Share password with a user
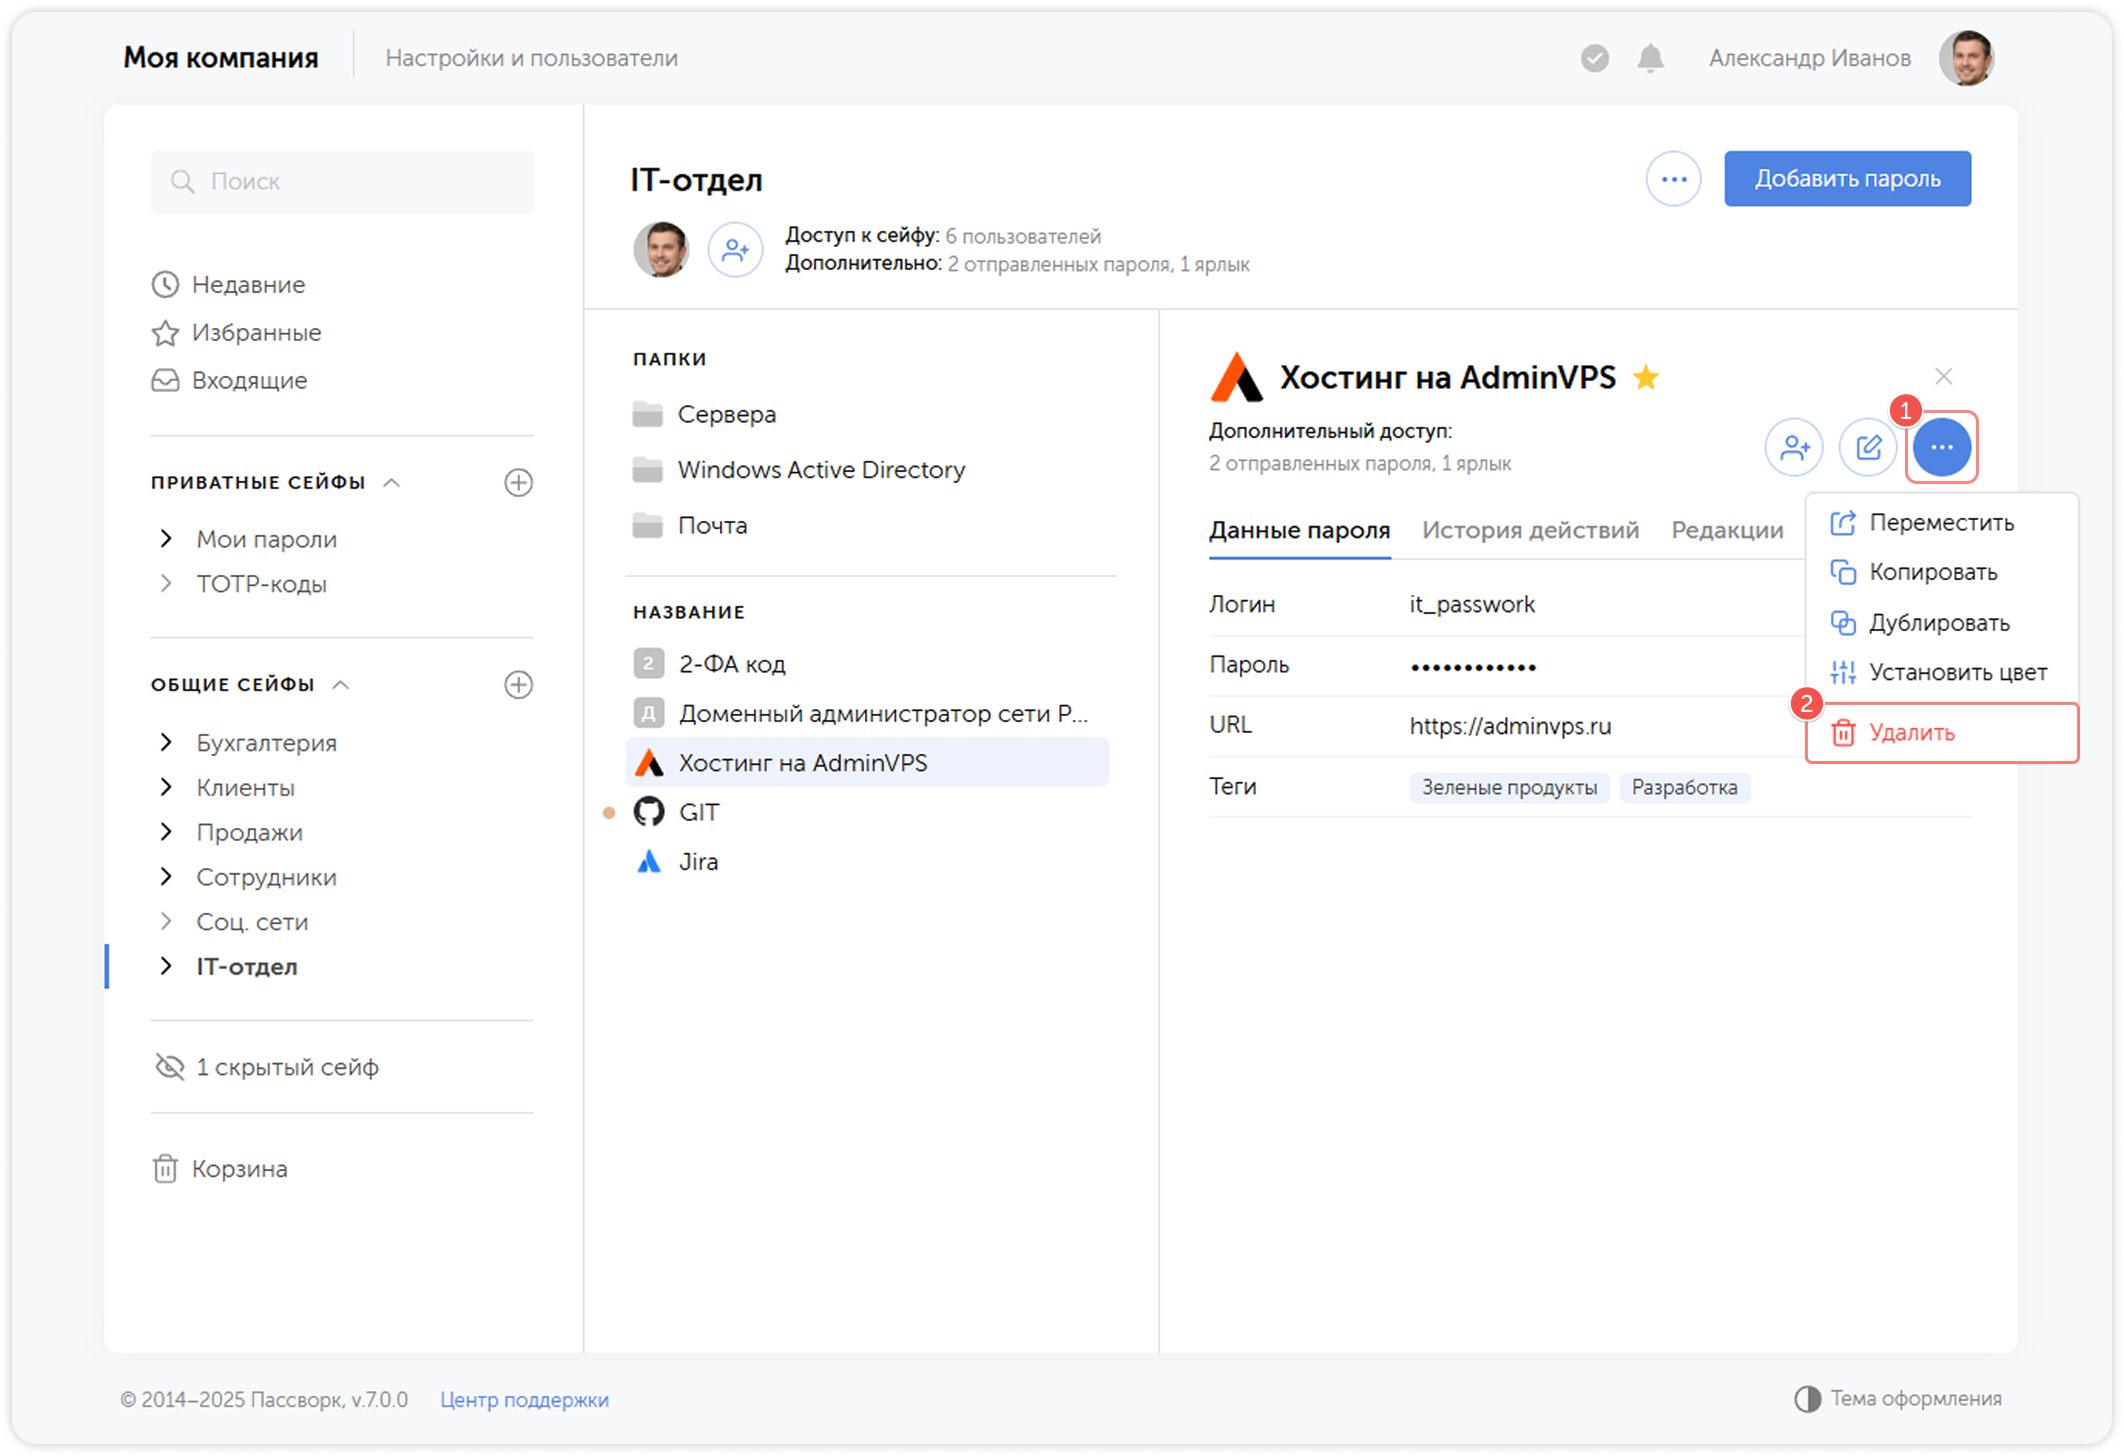 pyautogui.click(x=1794, y=447)
